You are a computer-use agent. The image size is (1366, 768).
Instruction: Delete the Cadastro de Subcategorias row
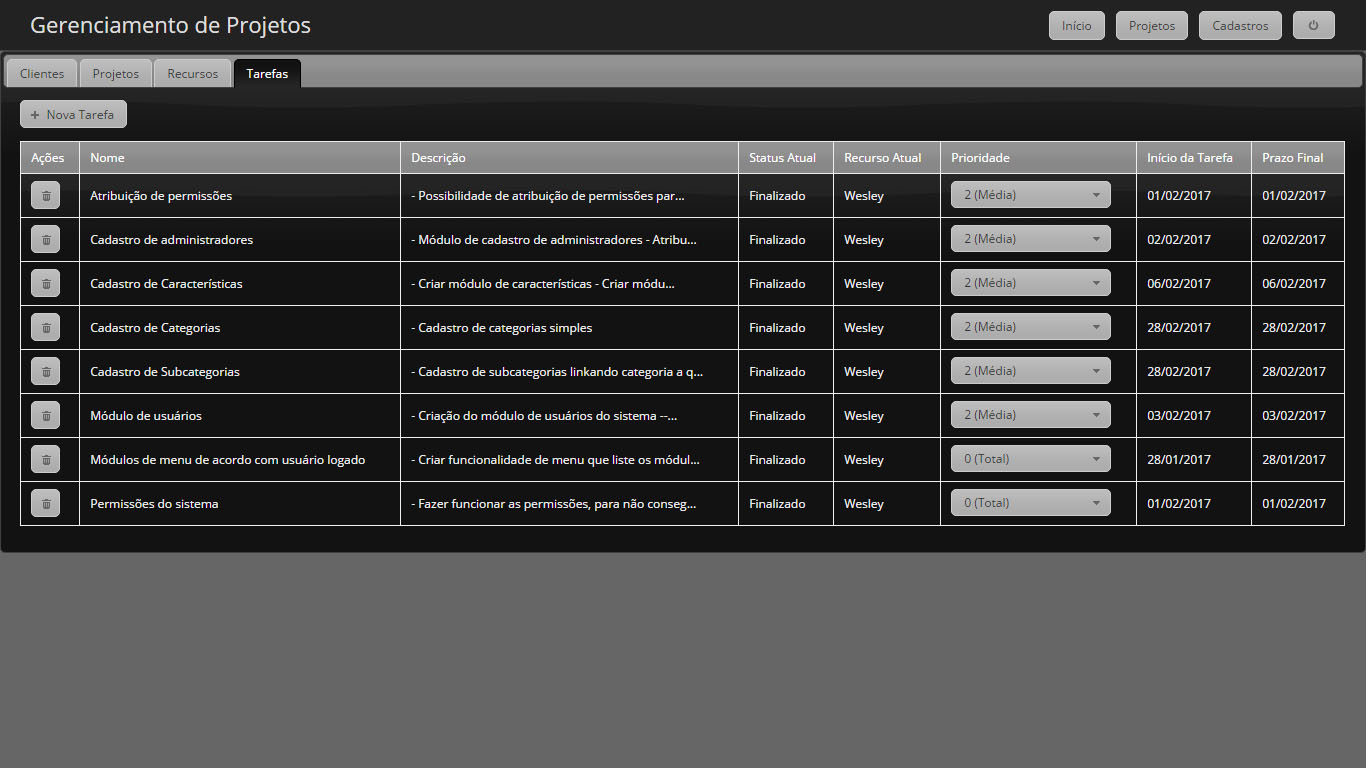coord(46,372)
